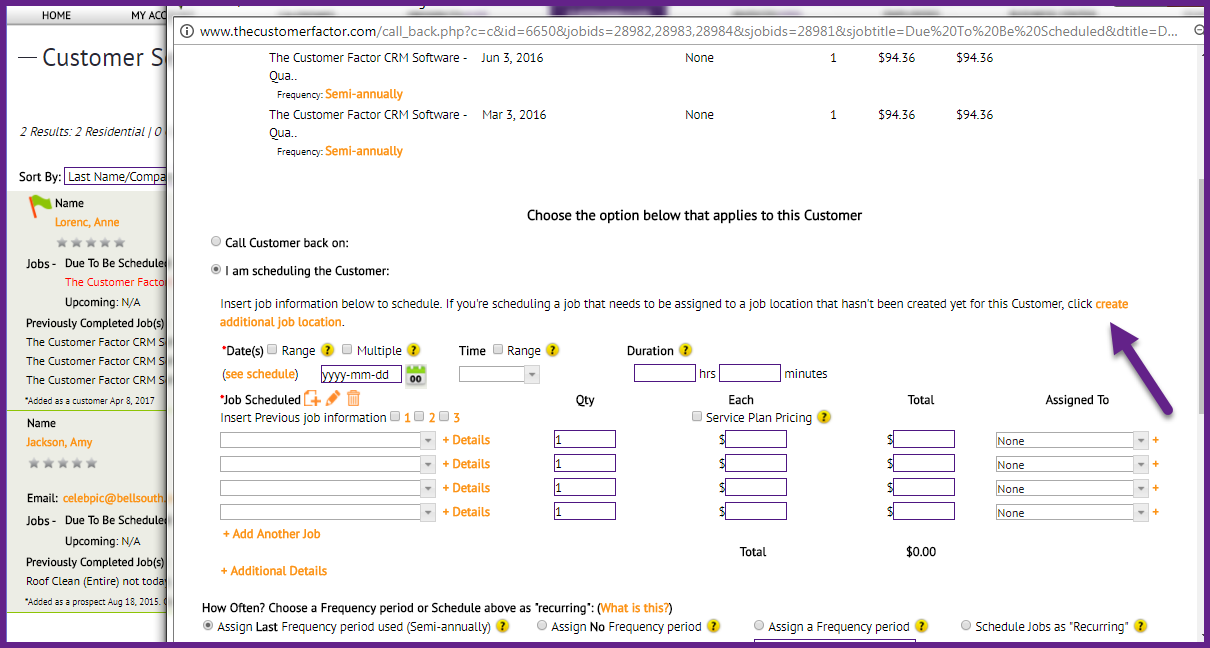Click plus icon beside second Assigned To
Screen dimensions: 1210x648
[x=1156, y=464]
